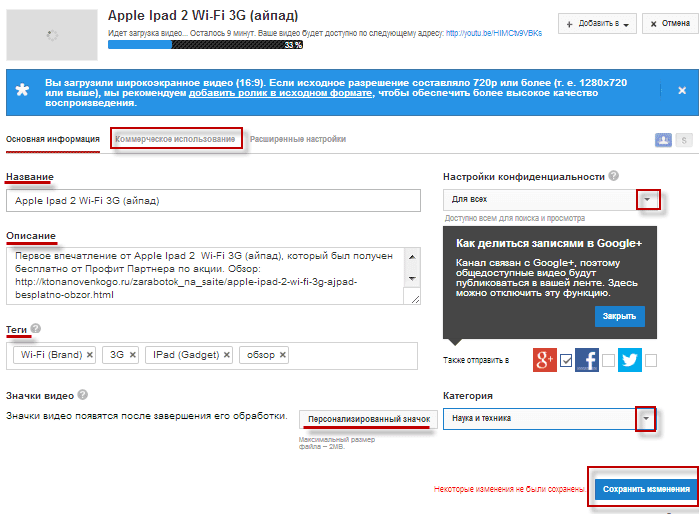
Task: Switch to Основная информация tab
Action: pyautogui.click(x=53, y=139)
